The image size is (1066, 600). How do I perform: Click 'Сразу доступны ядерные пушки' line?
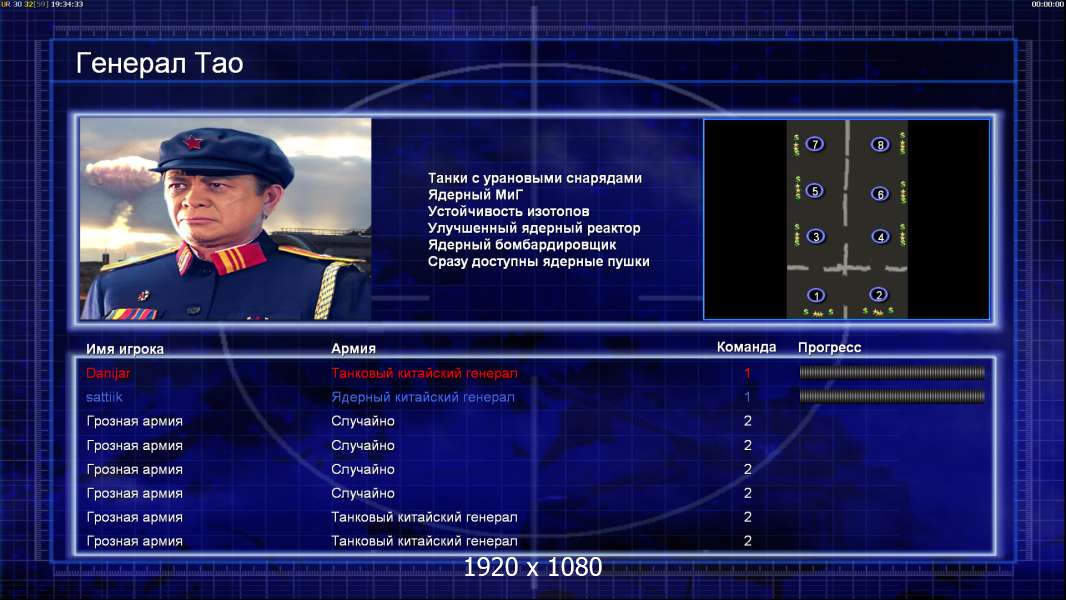click(x=538, y=262)
